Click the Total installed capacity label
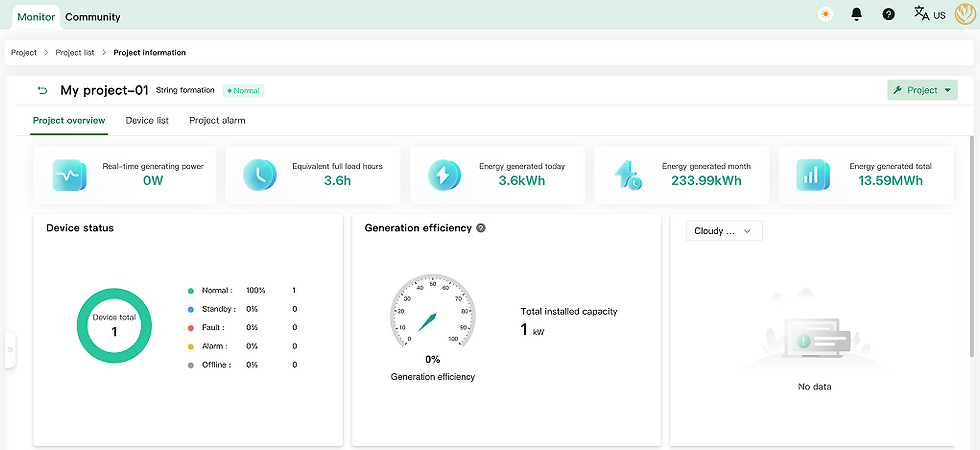 pos(569,311)
